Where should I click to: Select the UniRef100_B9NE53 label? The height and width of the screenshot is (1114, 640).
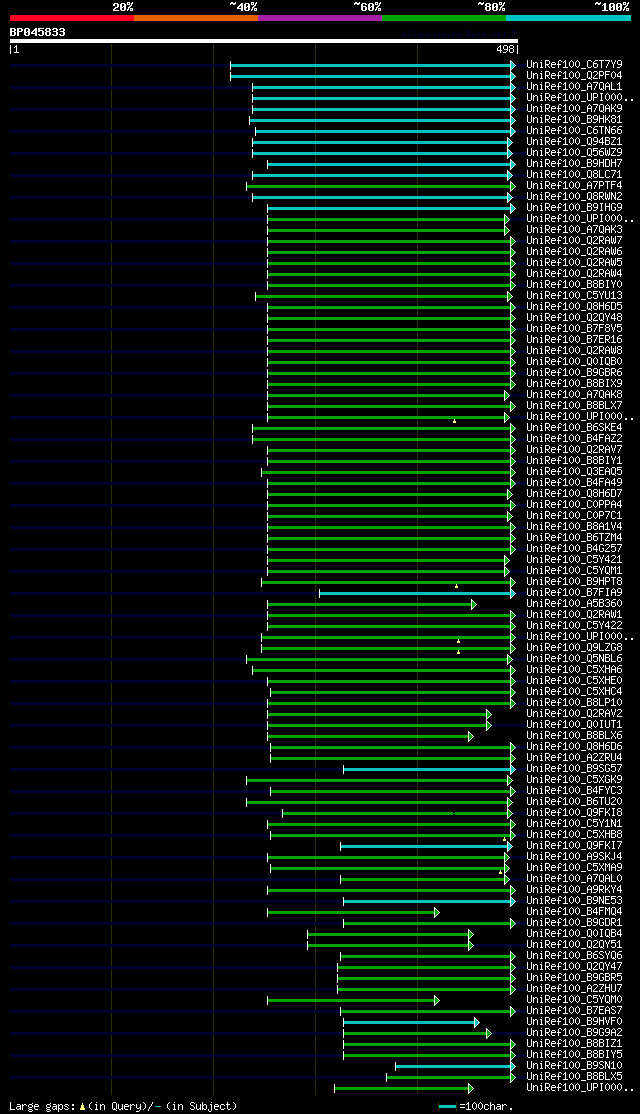tap(575, 901)
